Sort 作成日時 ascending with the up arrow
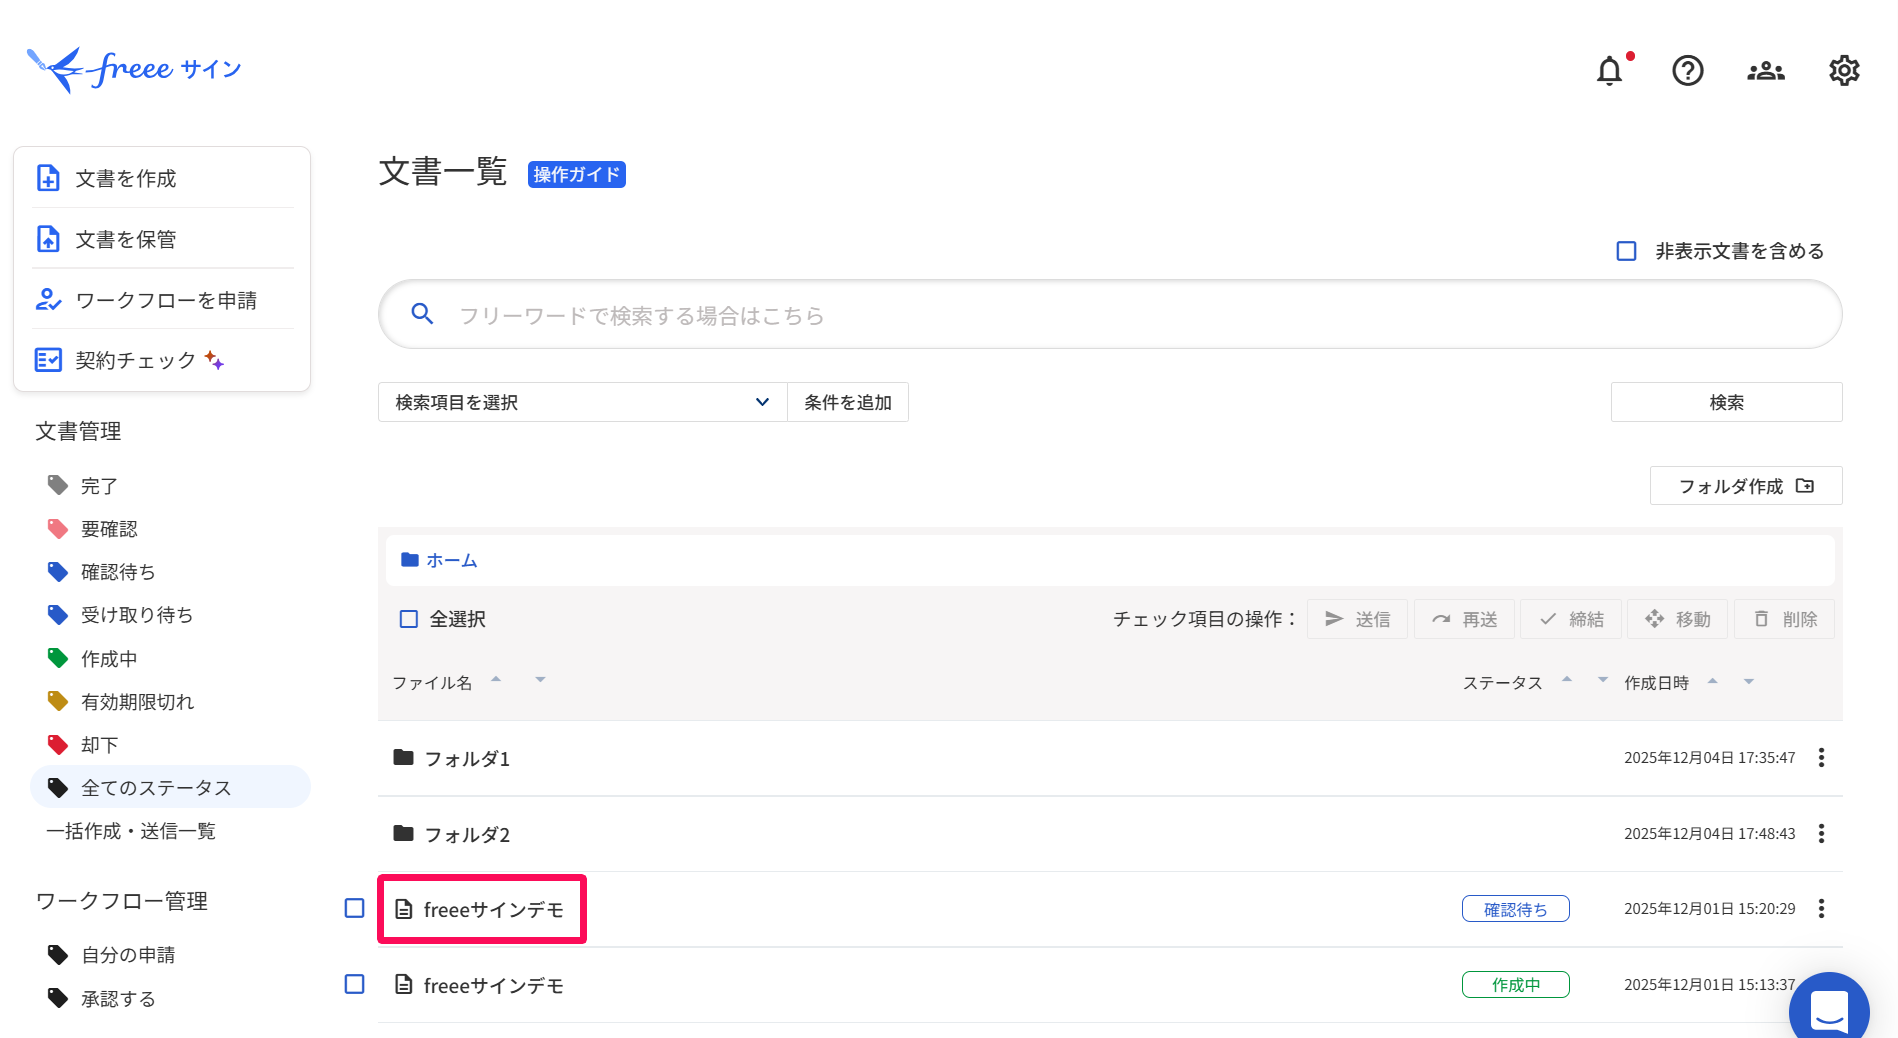Screen dimensions: 1898x1038 [x=1713, y=681]
